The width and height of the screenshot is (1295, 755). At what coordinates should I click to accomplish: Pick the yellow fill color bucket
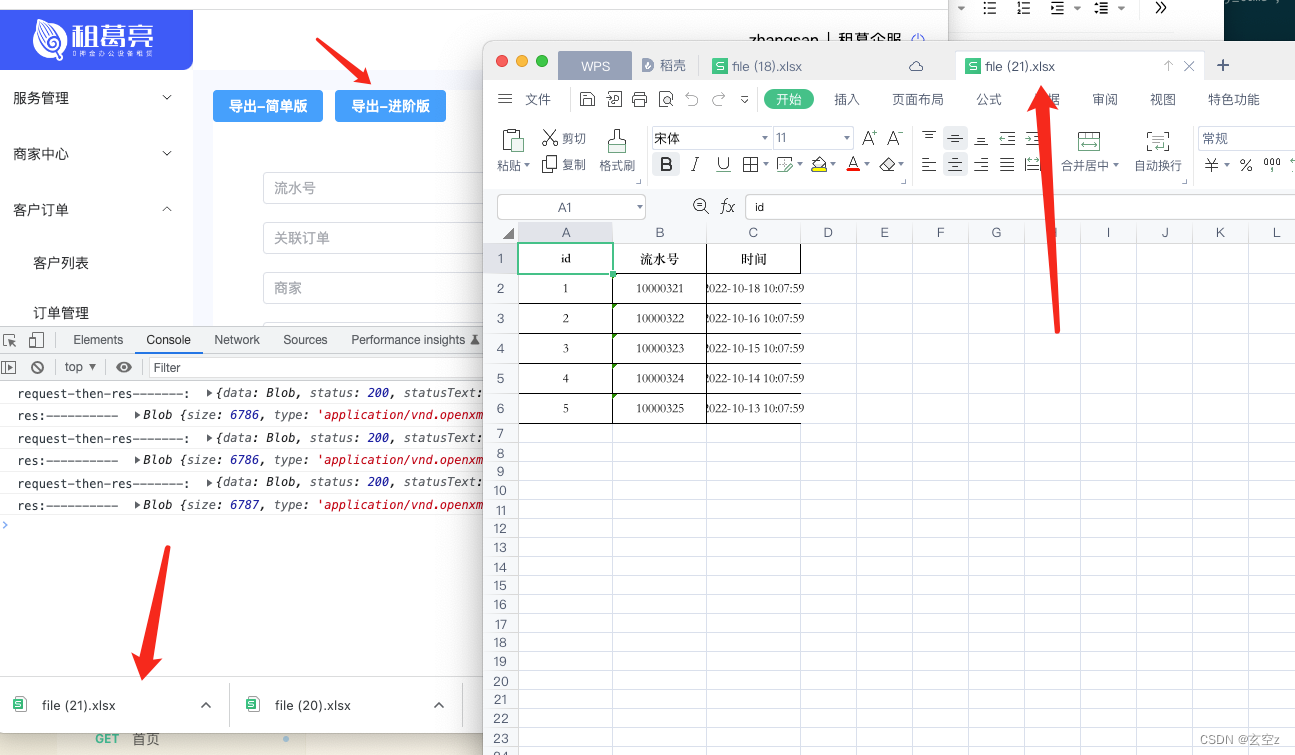(819, 164)
